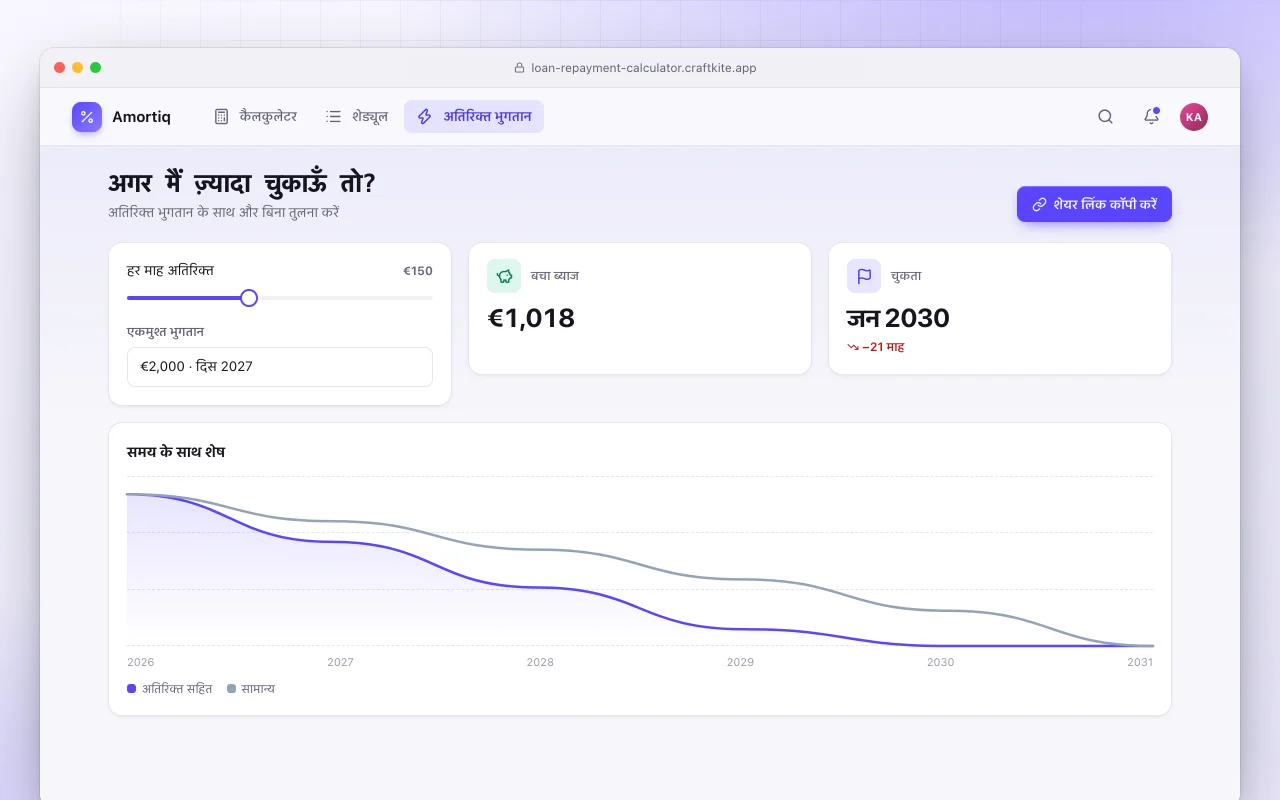Click the subtitle about अतिरिक्त भुगतान तुलना
Viewport: 1280px width, 800px height.
pyautogui.click(x=224, y=212)
